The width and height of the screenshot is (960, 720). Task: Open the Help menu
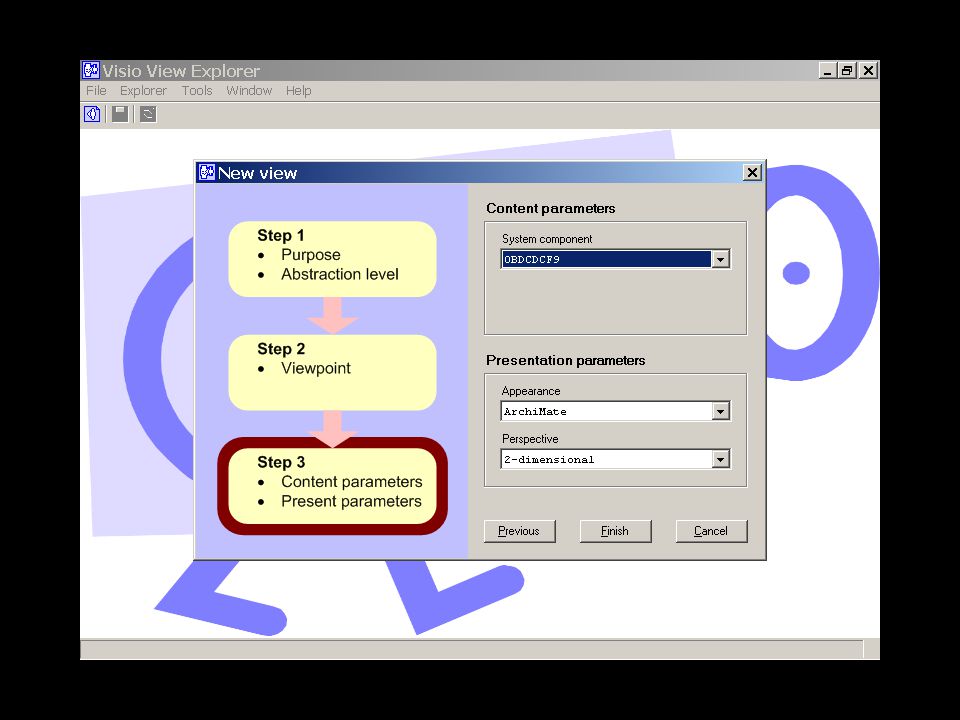[x=298, y=91]
